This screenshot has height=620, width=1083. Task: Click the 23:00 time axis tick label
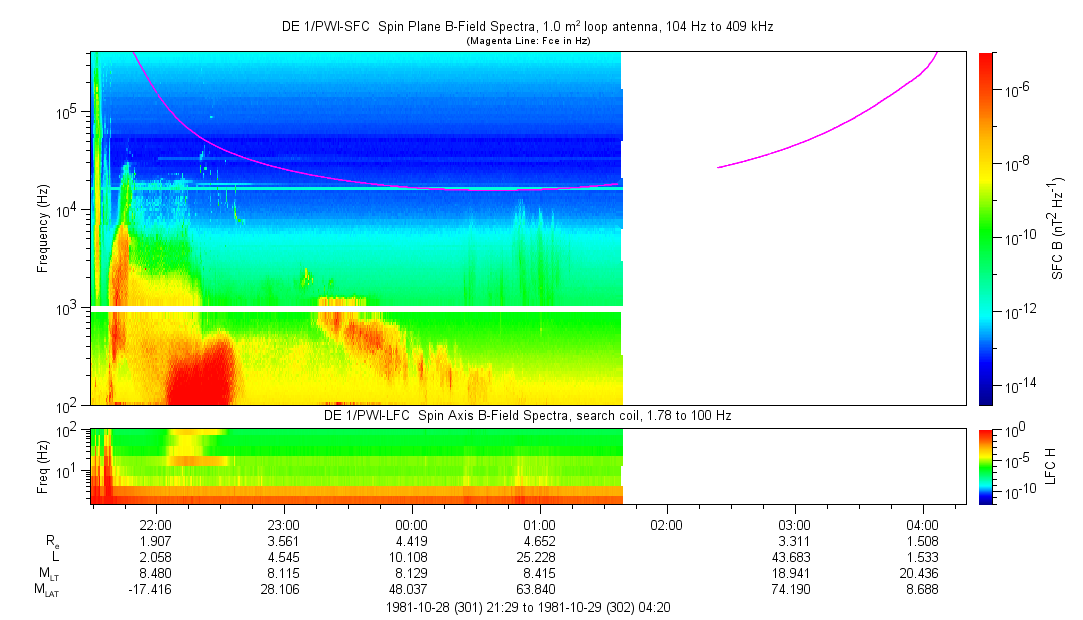coord(284,524)
